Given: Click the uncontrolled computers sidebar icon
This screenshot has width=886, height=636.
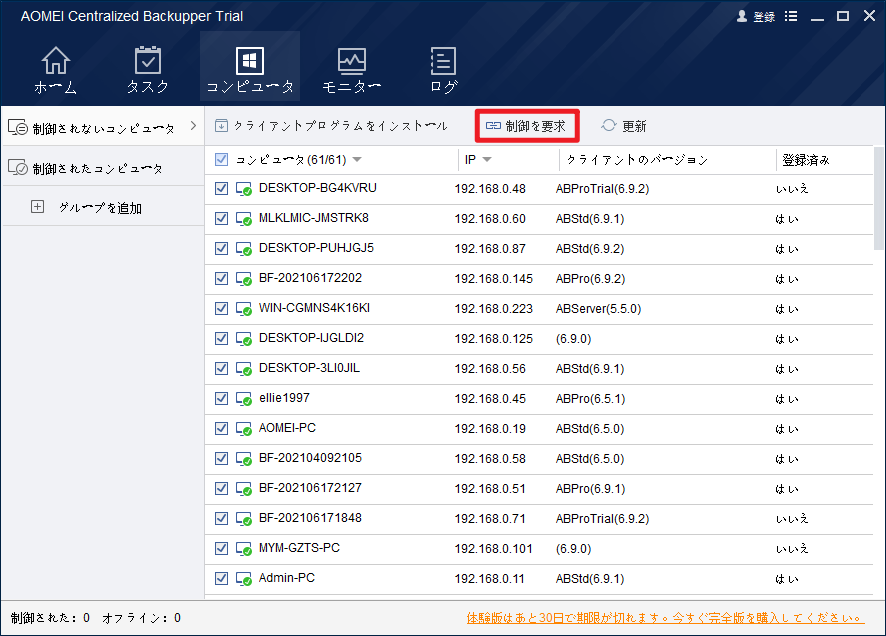Looking at the screenshot, I should [18, 128].
